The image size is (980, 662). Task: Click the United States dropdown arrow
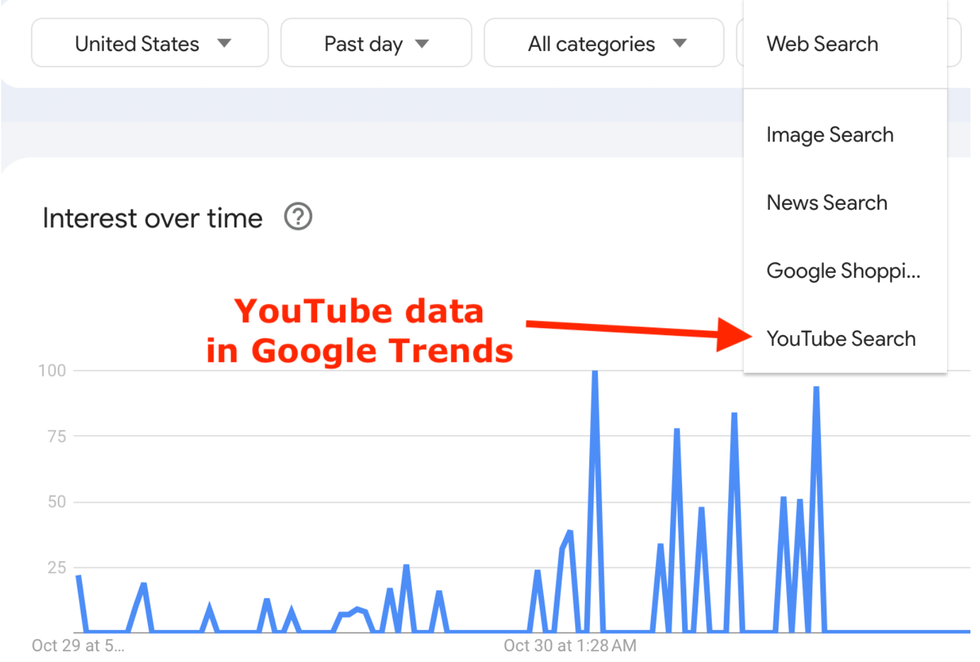226,43
